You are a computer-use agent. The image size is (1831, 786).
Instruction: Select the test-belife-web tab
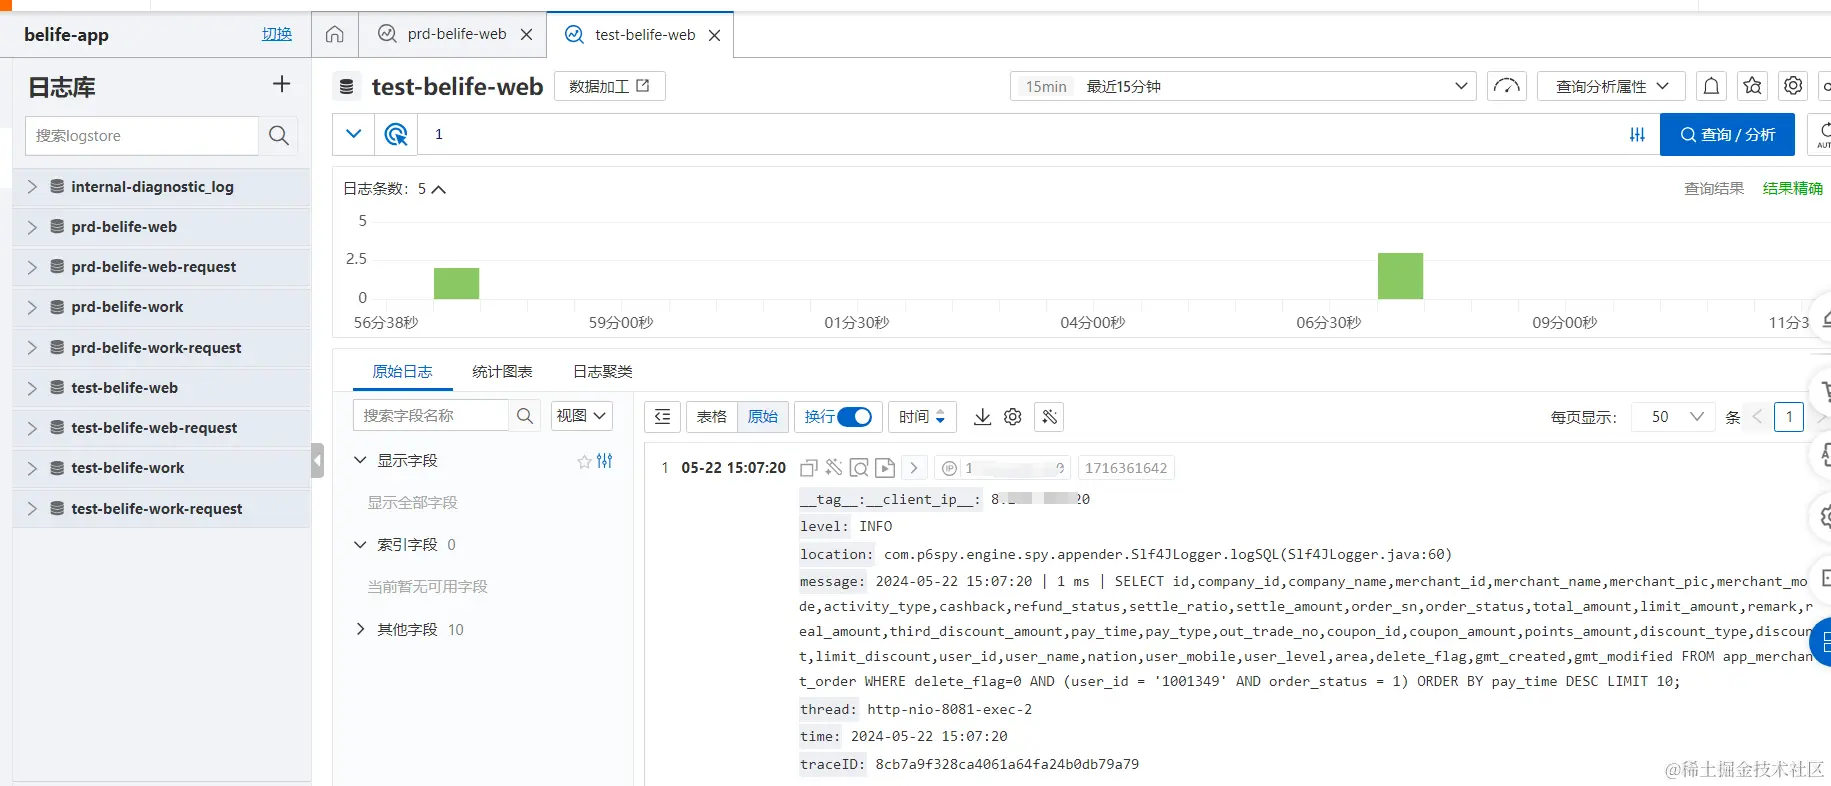[644, 35]
